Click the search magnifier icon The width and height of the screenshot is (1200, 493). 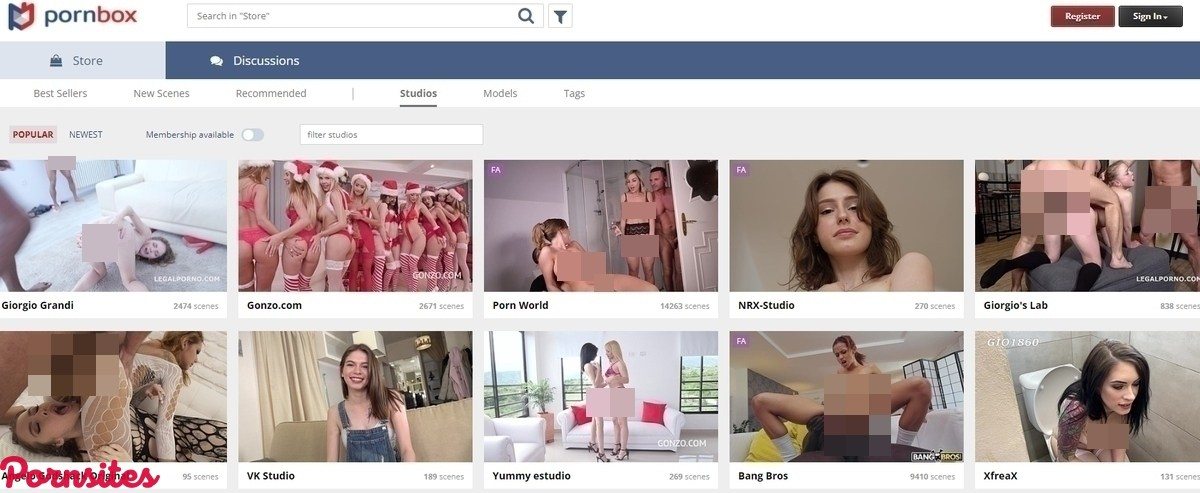point(526,16)
